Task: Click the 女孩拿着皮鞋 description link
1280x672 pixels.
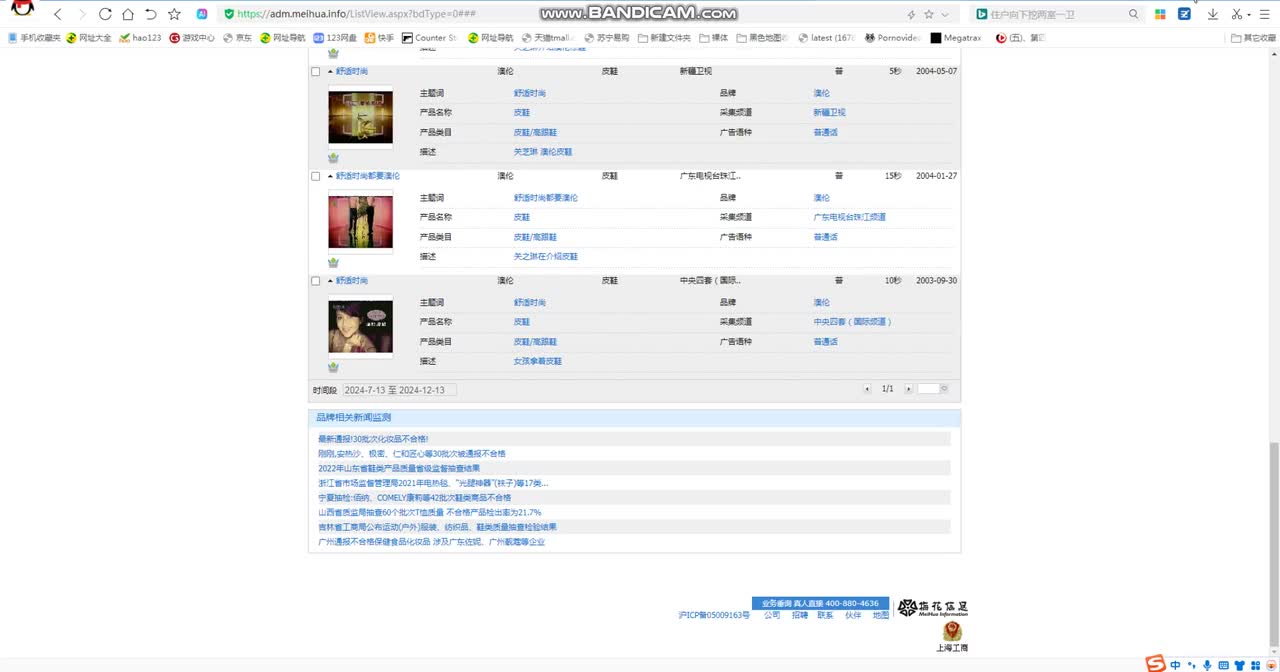Action: tap(538, 361)
